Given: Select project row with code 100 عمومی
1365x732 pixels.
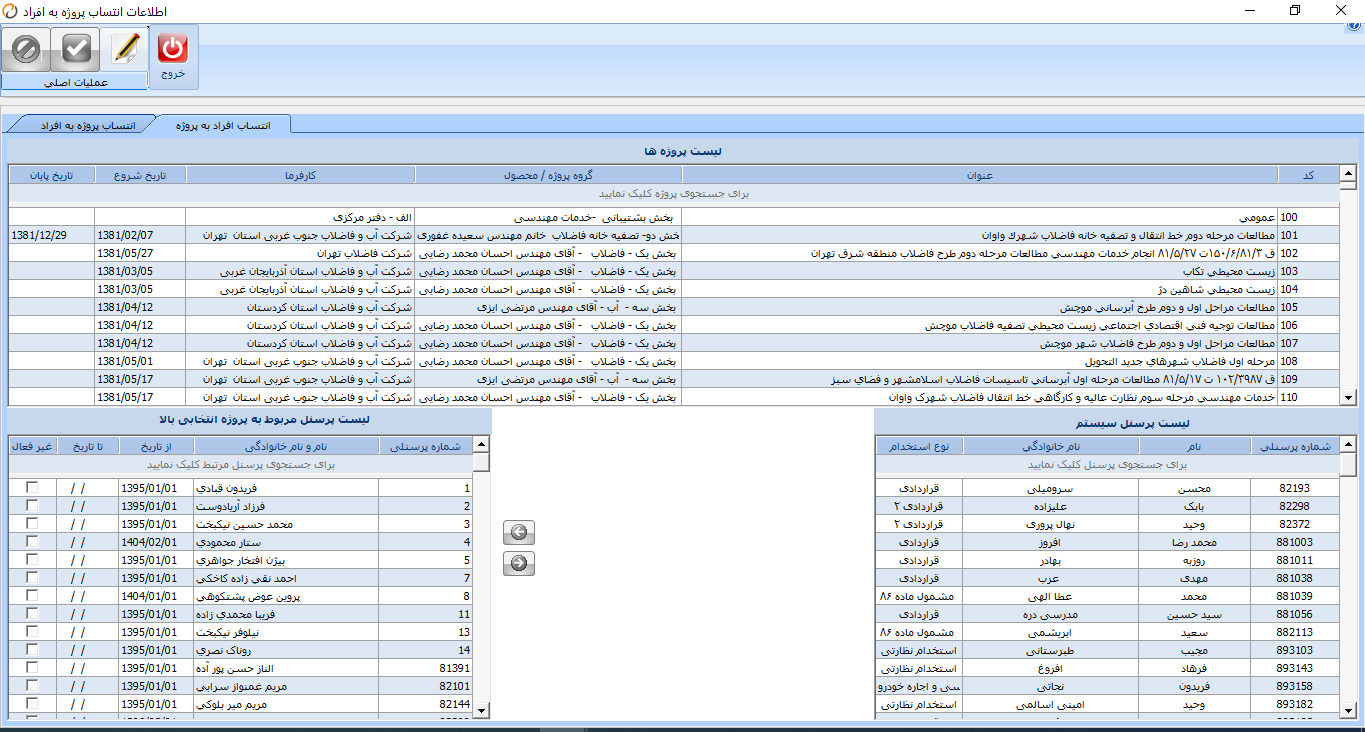Looking at the screenshot, I should (673, 217).
